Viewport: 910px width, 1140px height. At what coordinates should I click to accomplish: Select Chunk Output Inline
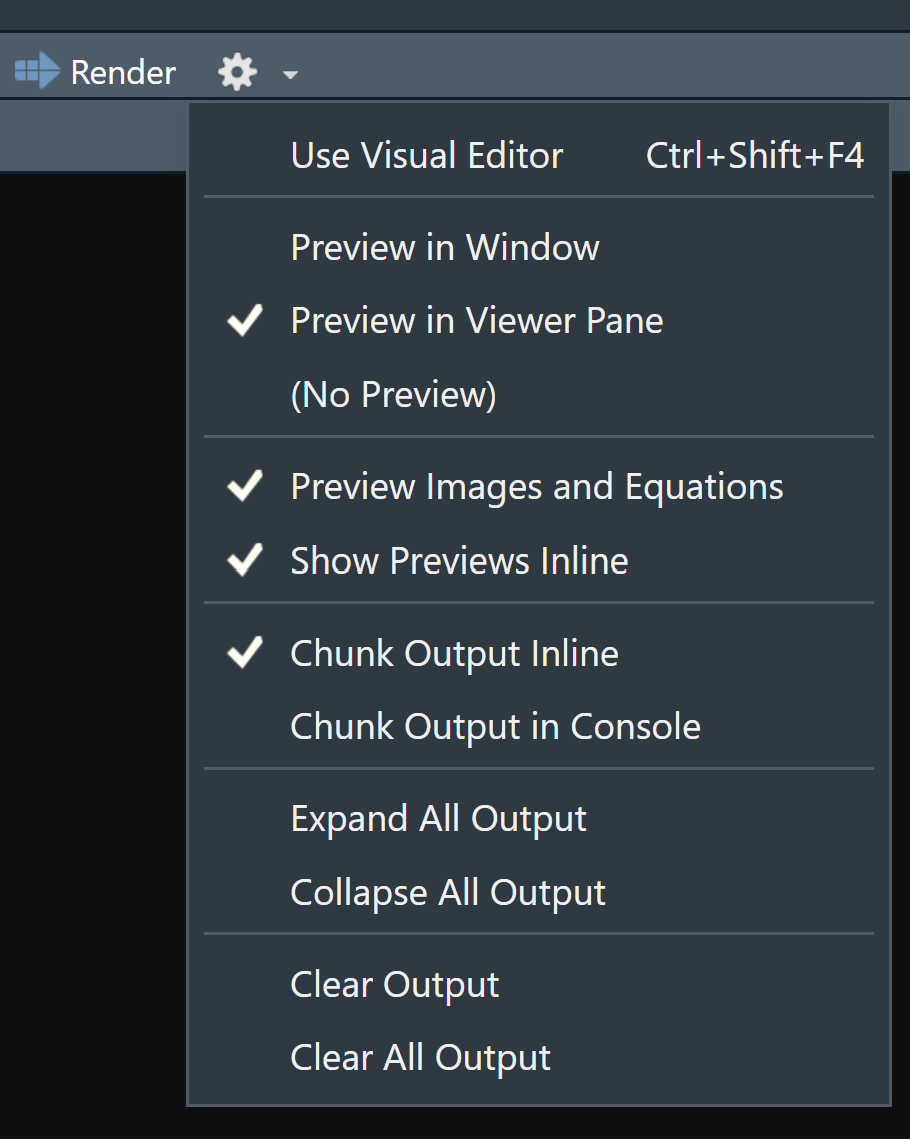pos(454,654)
